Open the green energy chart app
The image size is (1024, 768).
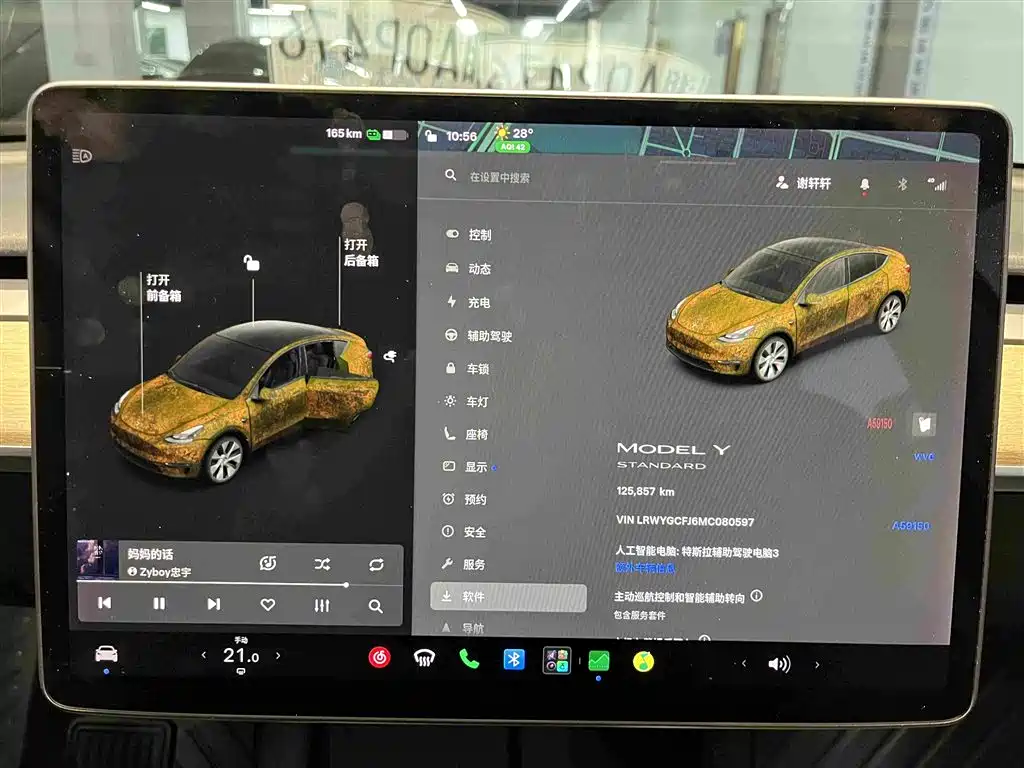(599, 661)
